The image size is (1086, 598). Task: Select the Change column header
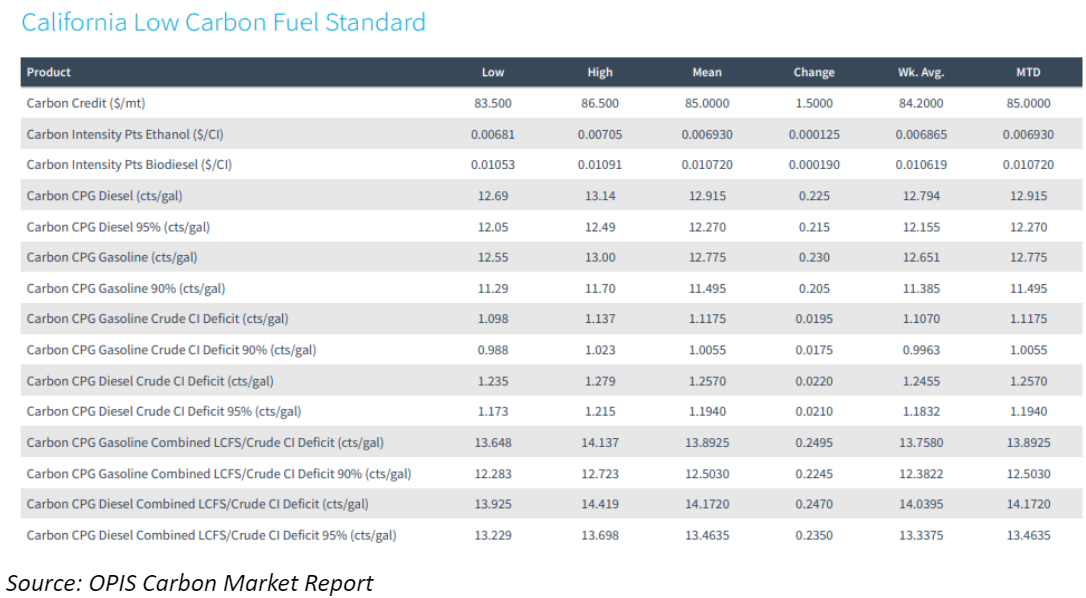(x=814, y=72)
